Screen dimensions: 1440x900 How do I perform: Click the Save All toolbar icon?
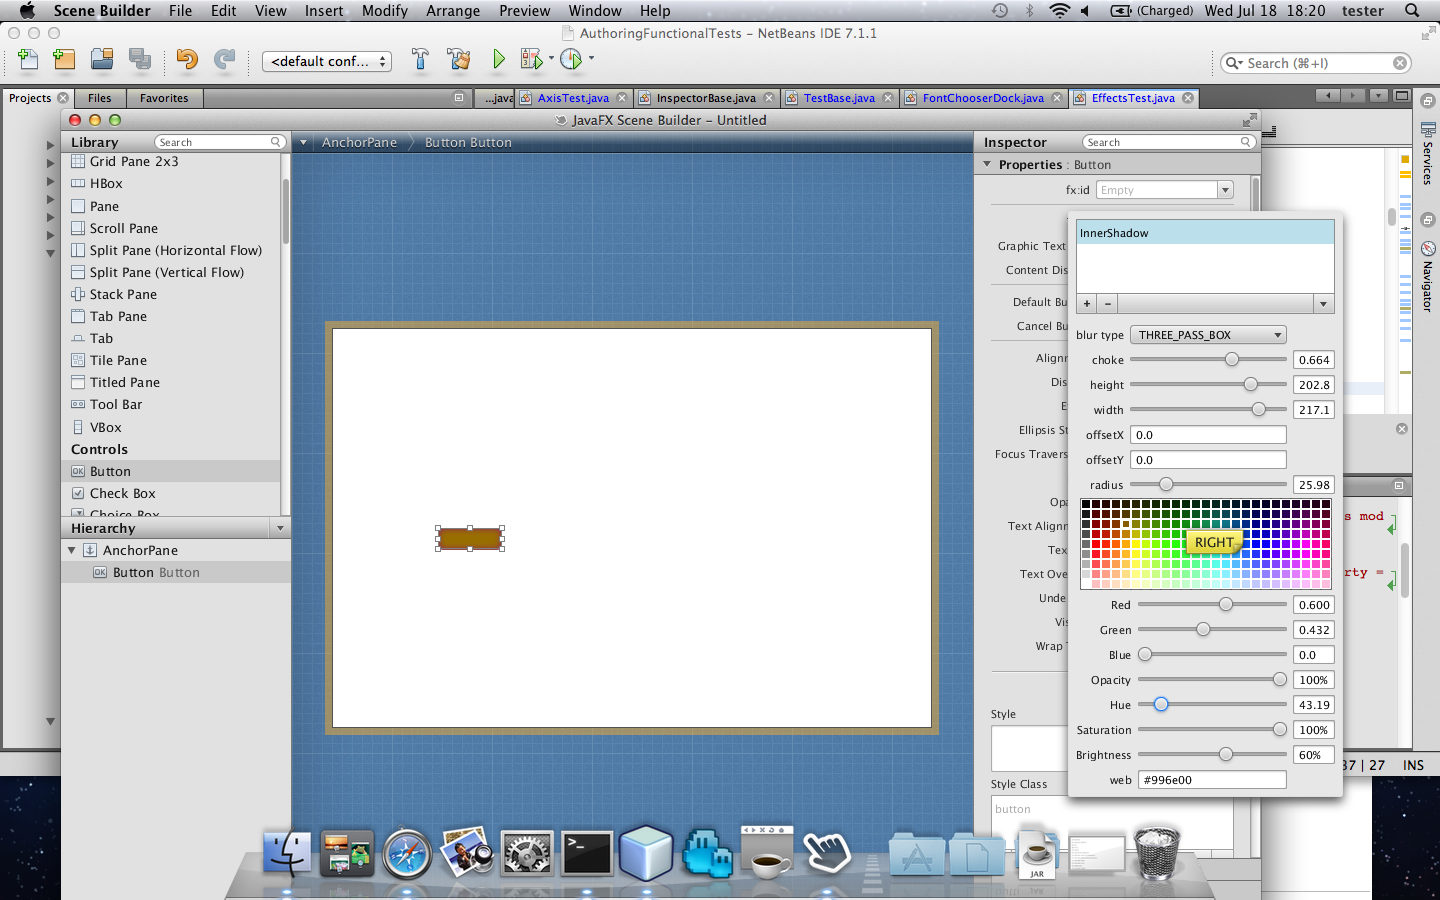click(139, 60)
